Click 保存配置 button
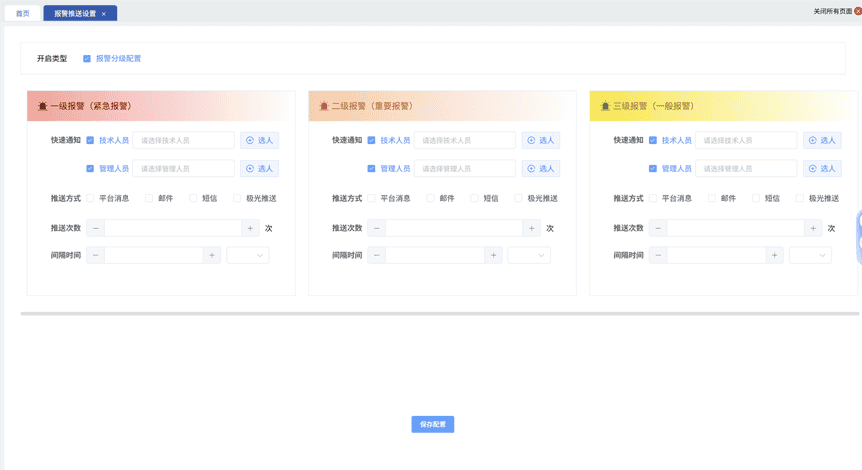Viewport: 862px width, 470px height. [x=432, y=424]
